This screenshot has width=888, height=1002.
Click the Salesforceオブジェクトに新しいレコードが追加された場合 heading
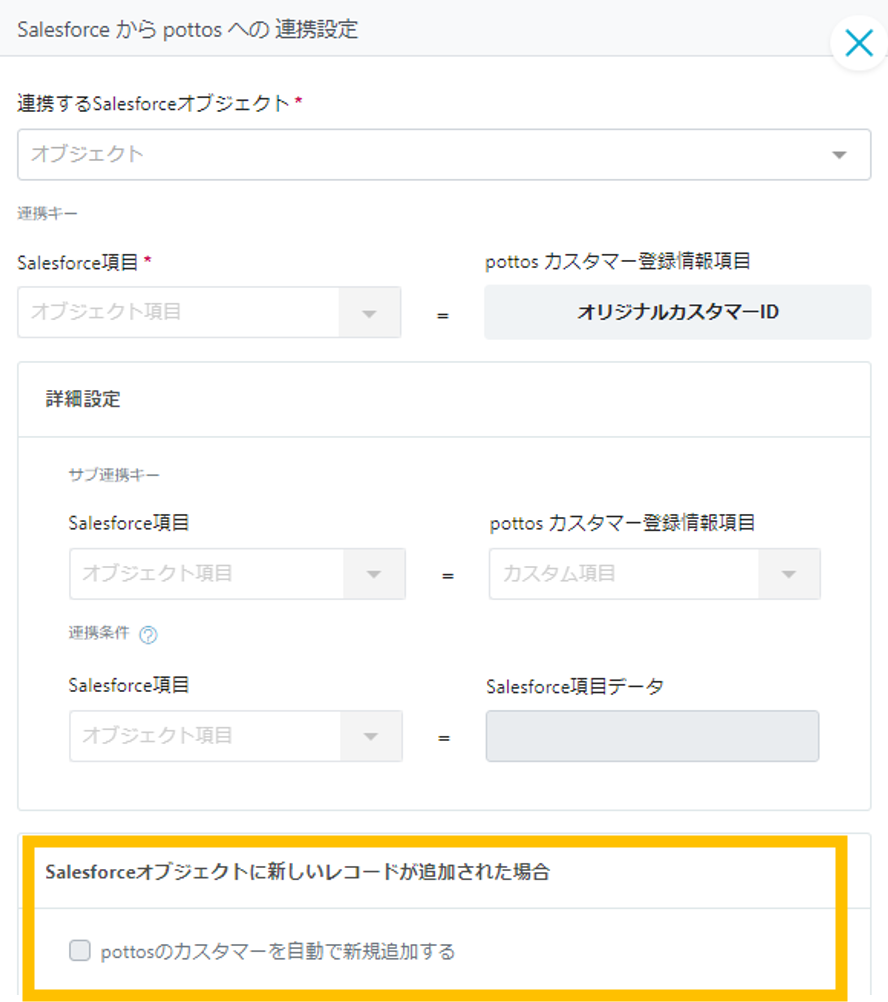click(298, 872)
